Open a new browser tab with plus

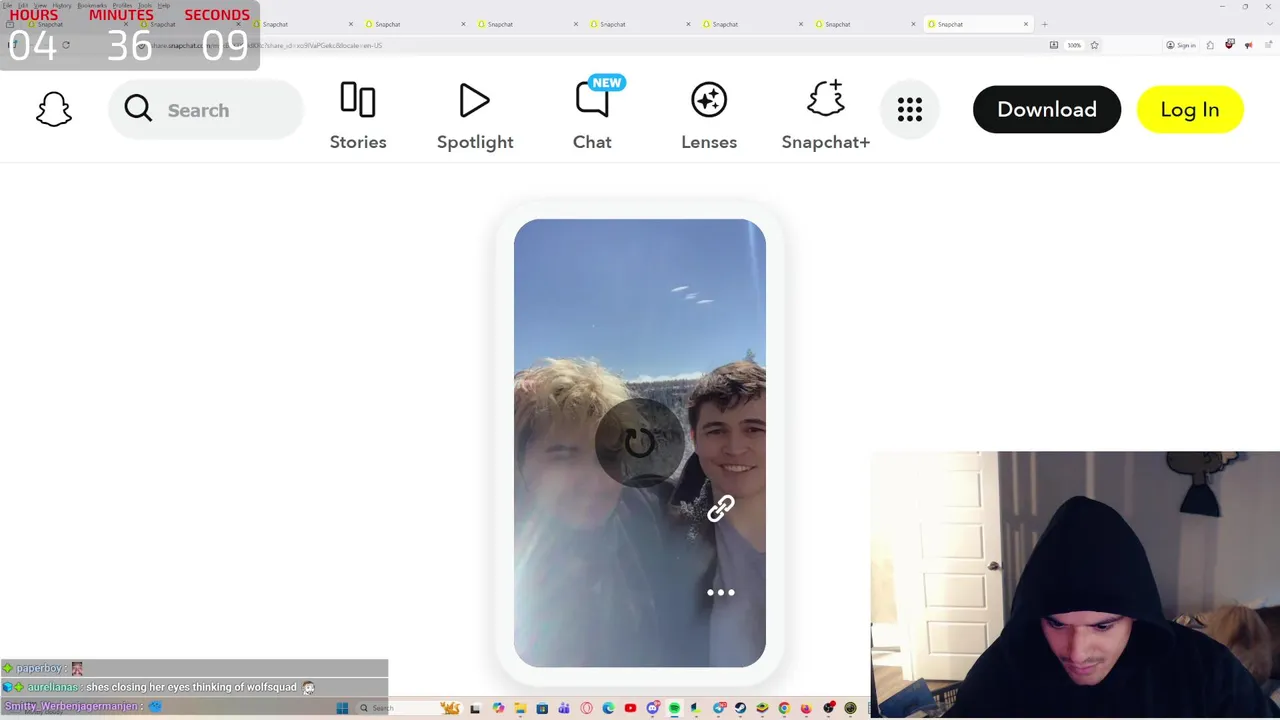click(1044, 24)
